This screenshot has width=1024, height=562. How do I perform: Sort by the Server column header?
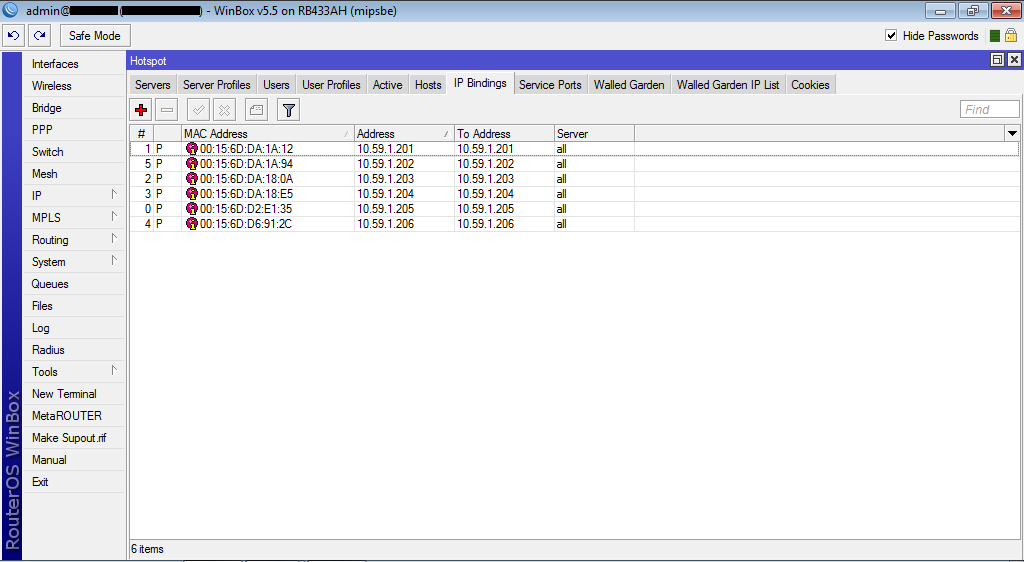[594, 134]
